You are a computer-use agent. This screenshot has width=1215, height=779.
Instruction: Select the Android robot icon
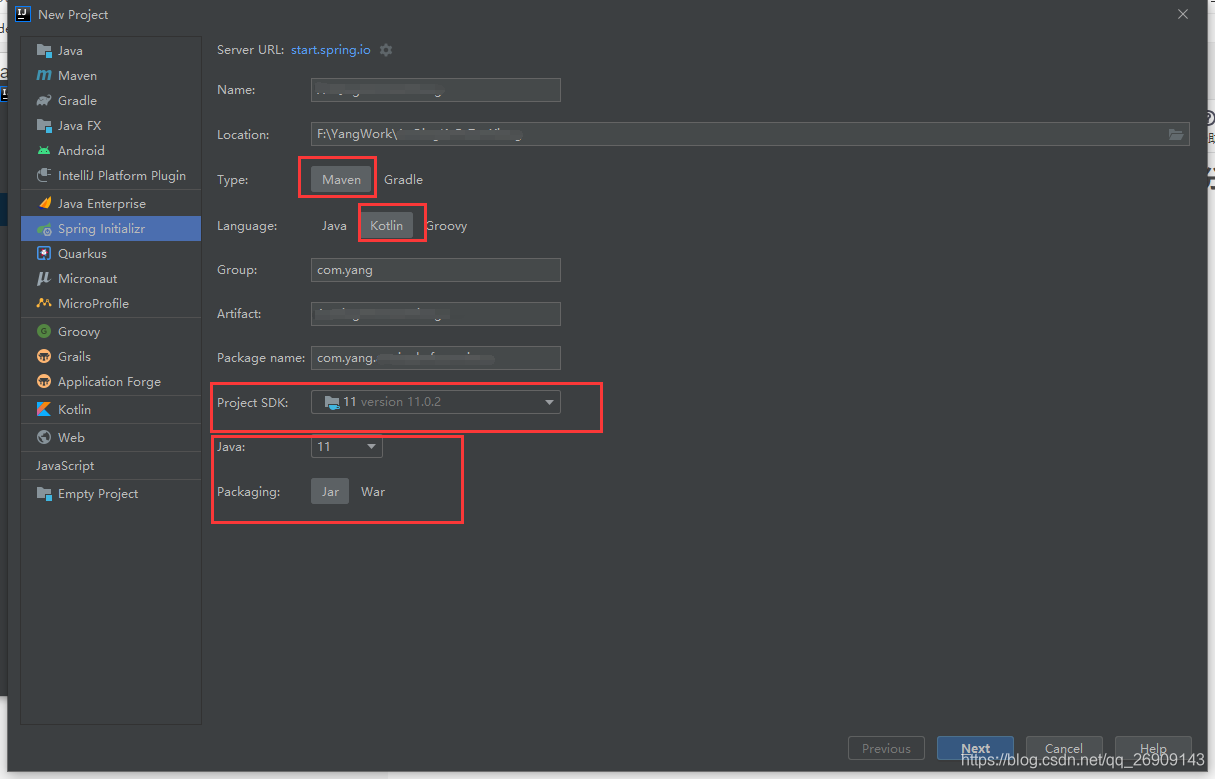coord(44,150)
